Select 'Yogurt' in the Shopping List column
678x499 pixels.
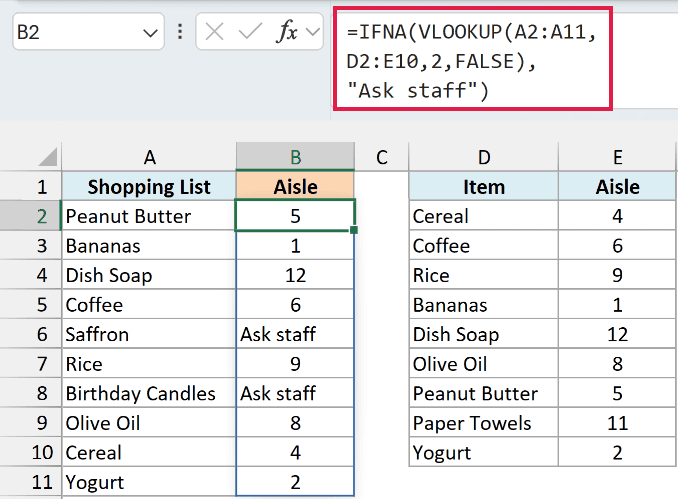tap(149, 482)
